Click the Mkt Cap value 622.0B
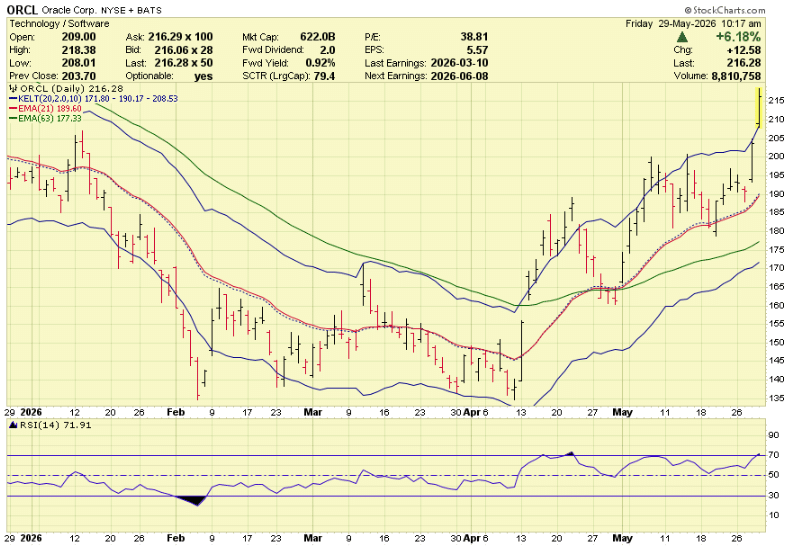 pos(318,37)
